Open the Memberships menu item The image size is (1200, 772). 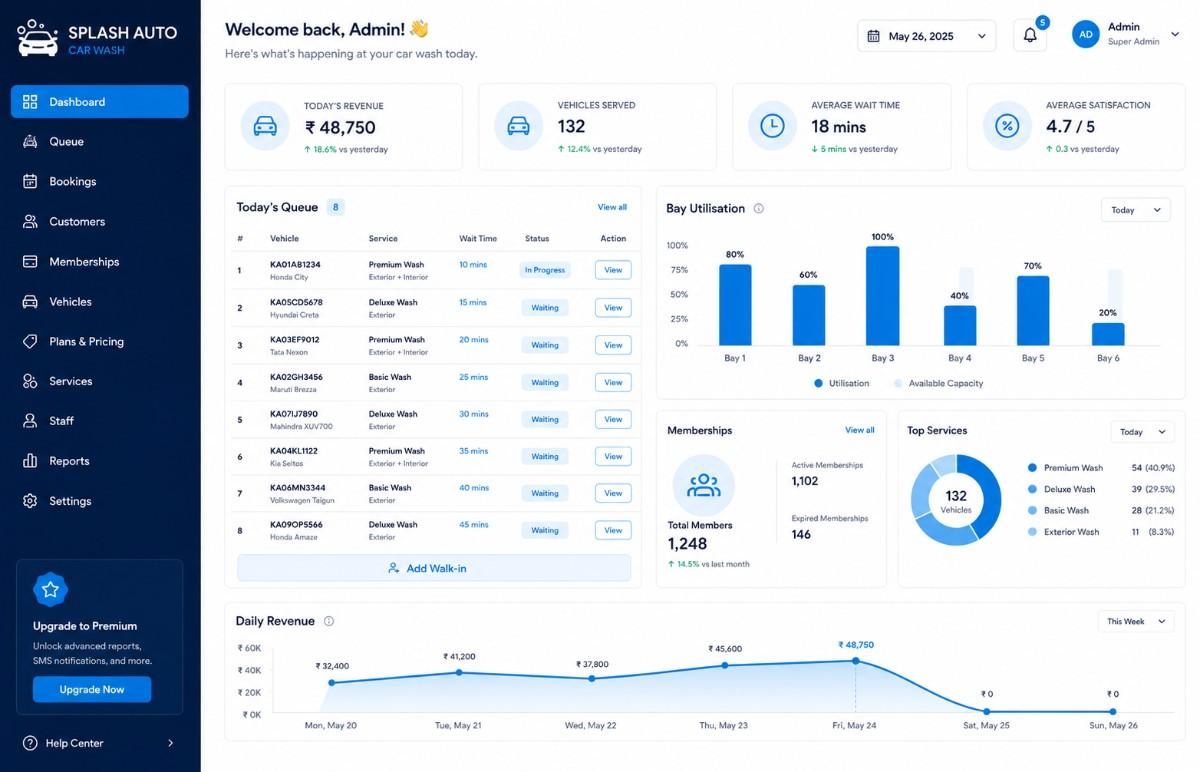[100, 262]
